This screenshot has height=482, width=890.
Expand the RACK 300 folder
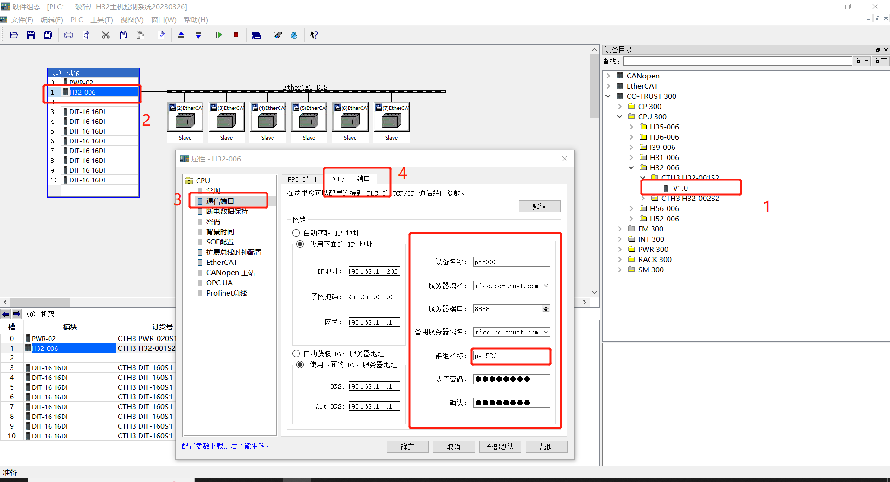(x=620, y=259)
